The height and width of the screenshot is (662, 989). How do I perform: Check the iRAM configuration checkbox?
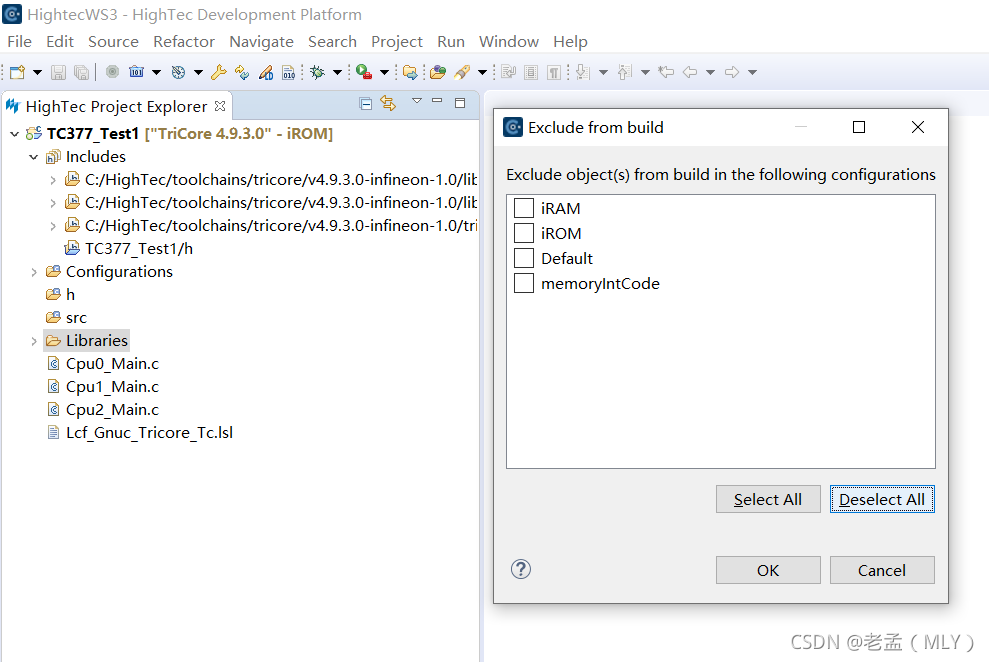point(524,208)
